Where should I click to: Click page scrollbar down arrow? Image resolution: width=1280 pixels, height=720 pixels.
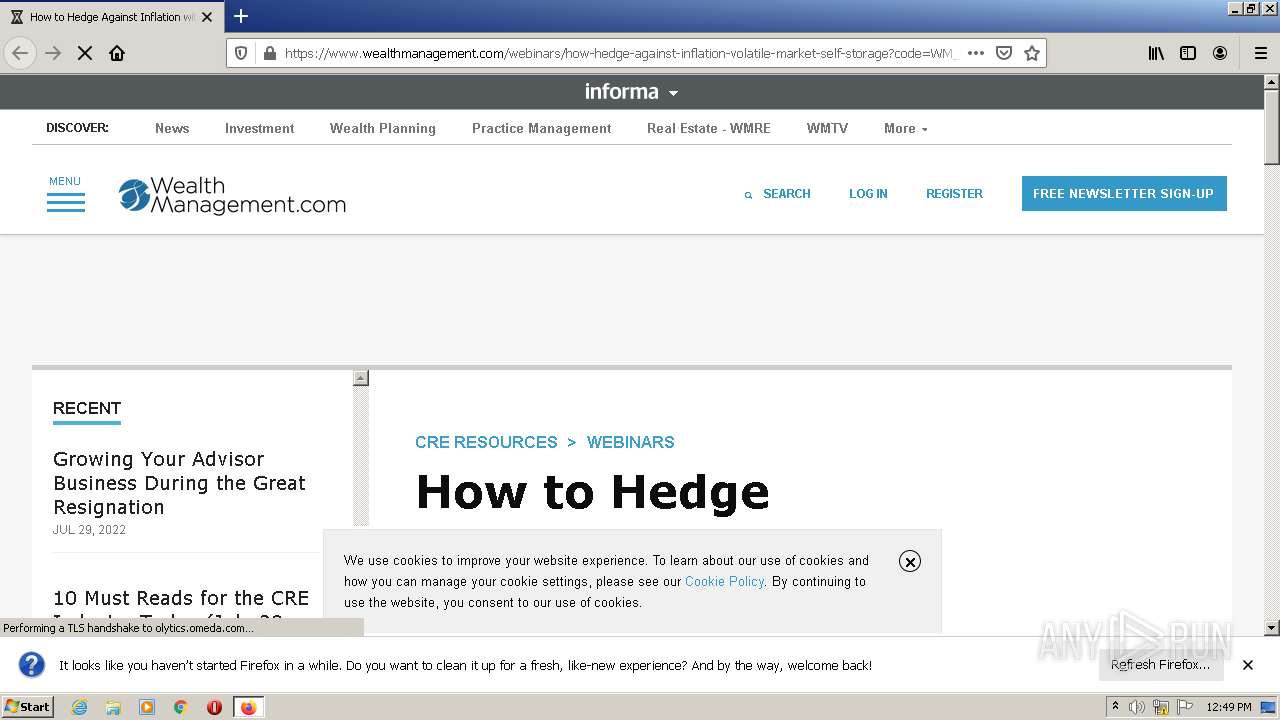pyautogui.click(x=1272, y=628)
